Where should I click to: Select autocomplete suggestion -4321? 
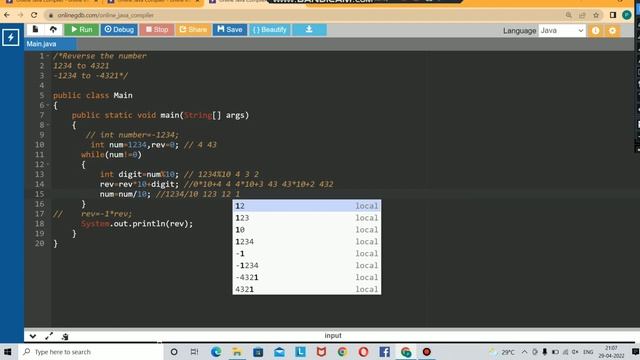307,277
